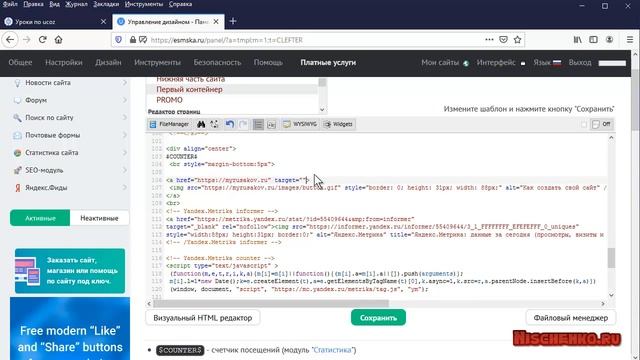
Task: Open Общее in panel navigation
Action: click(x=20, y=62)
